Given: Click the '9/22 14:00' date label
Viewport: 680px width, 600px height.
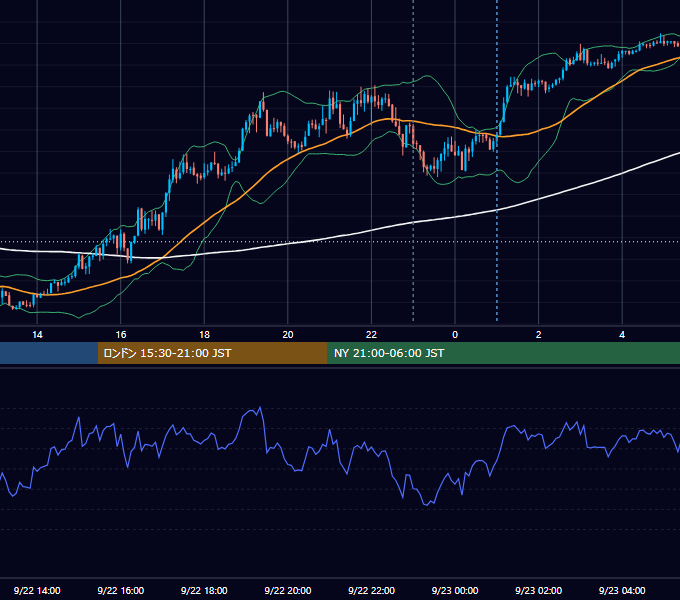Looking at the screenshot, I should (x=37, y=590).
